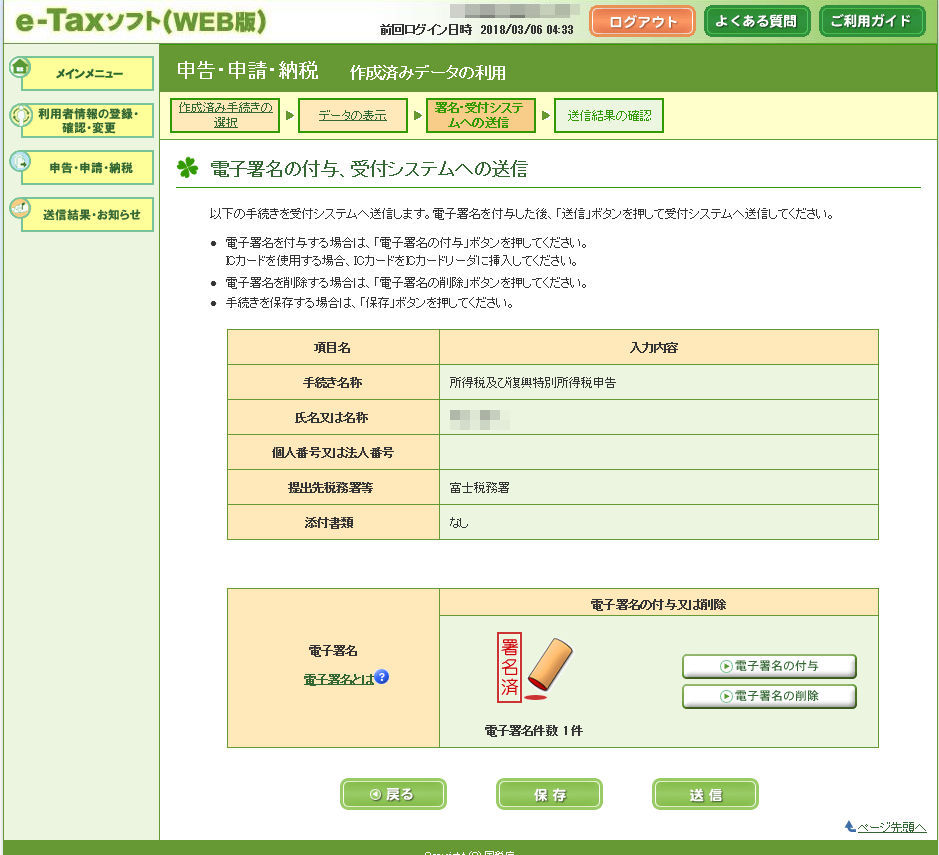Click the 署名済 stamp image
Image resolution: width=939 pixels, height=855 pixels.
535,667
